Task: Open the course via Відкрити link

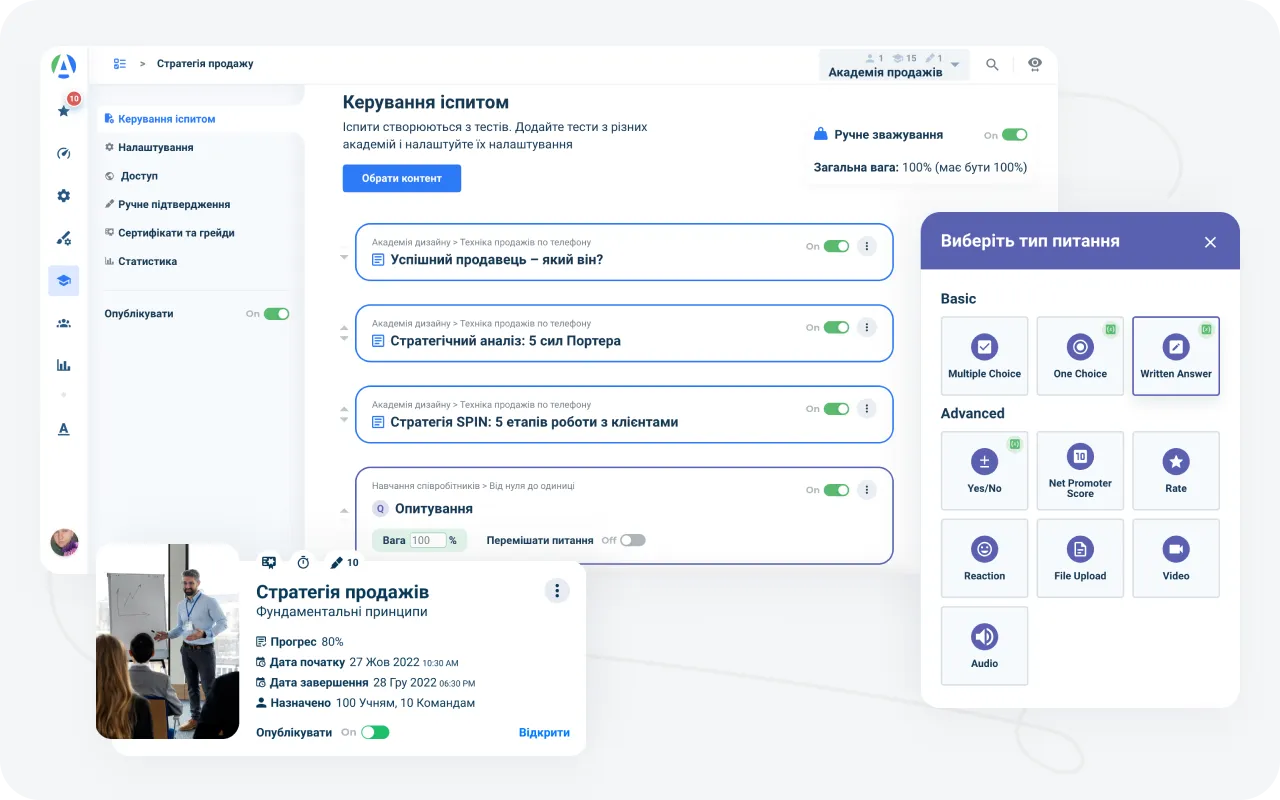Action: click(544, 732)
